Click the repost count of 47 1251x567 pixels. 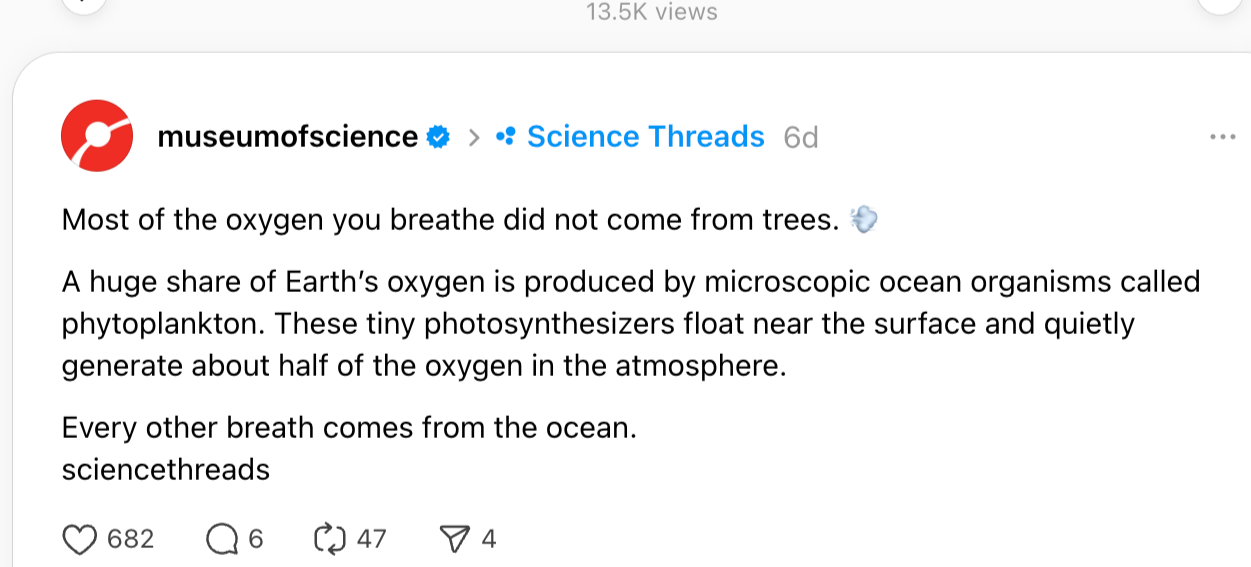click(x=371, y=540)
